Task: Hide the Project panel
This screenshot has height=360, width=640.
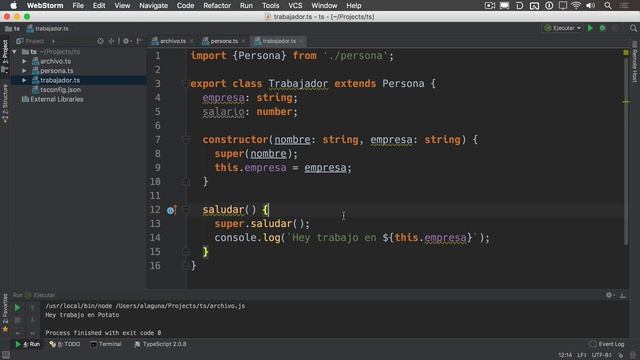Action: tap(139, 41)
